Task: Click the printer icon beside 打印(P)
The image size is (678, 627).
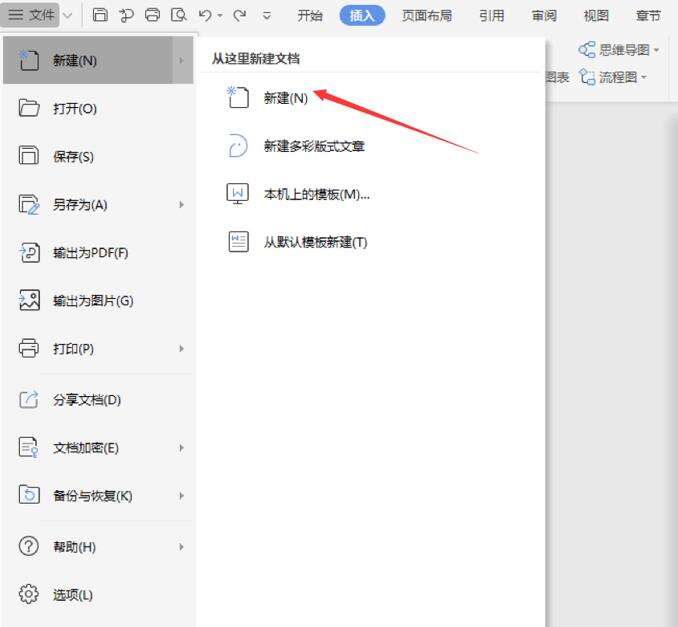Action: (29, 348)
